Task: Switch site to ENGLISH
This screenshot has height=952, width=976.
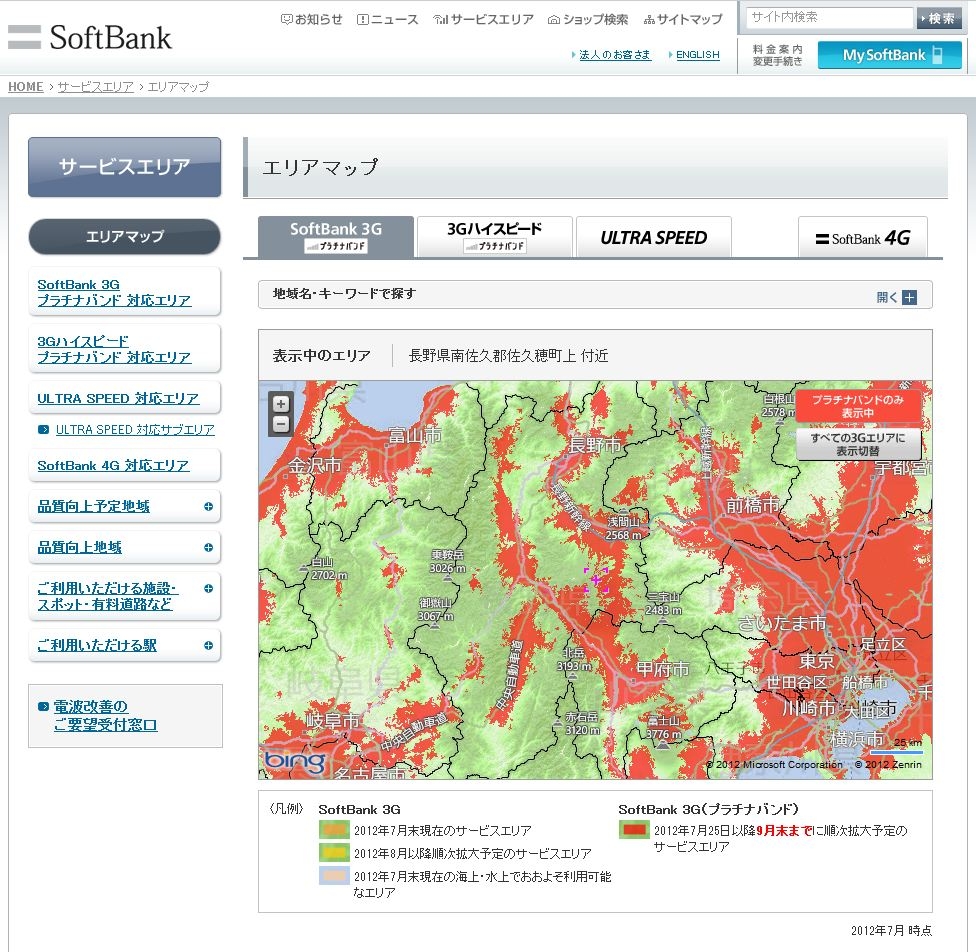Action: [x=698, y=55]
